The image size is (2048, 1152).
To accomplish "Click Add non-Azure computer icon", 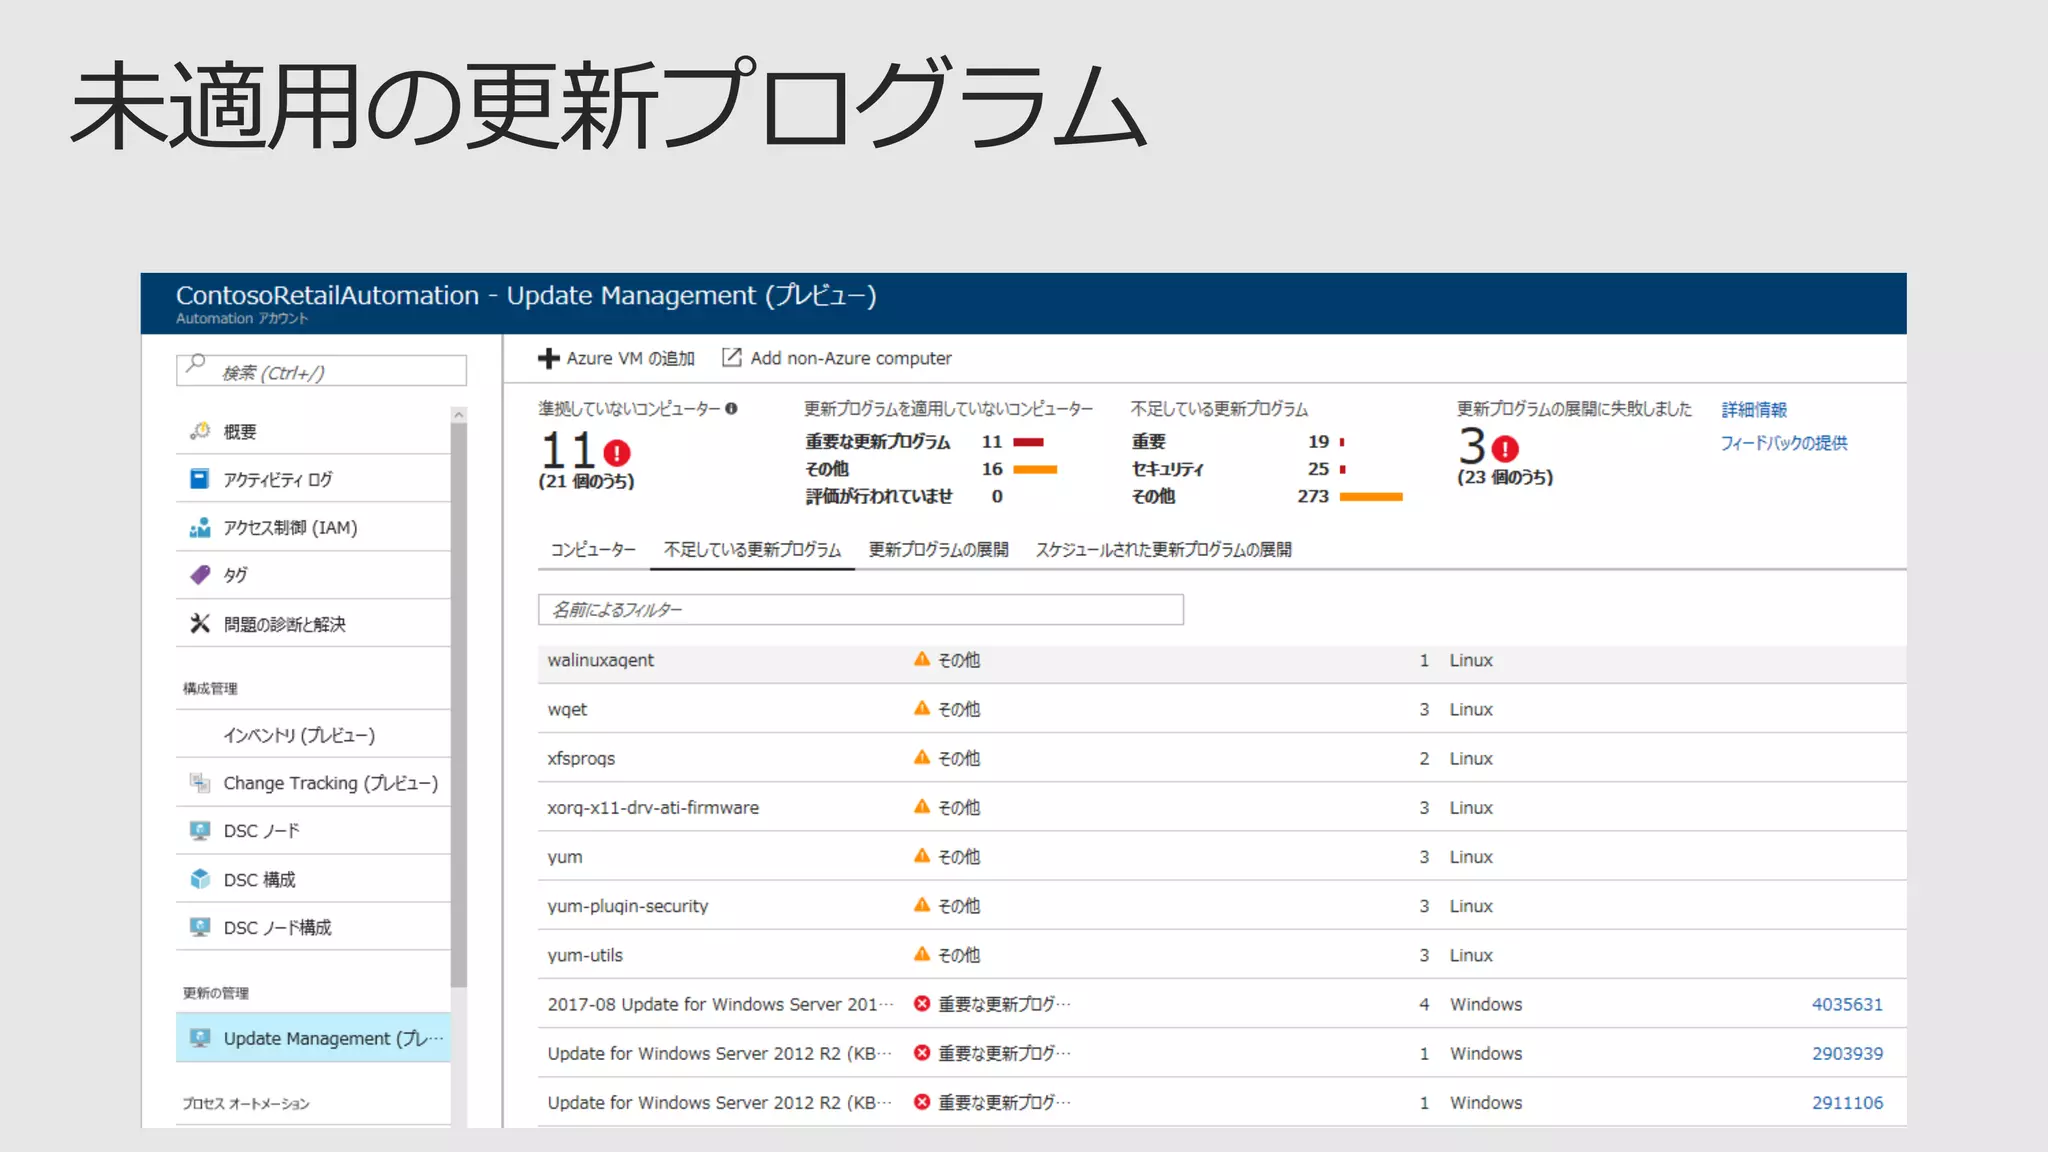I will [732, 357].
